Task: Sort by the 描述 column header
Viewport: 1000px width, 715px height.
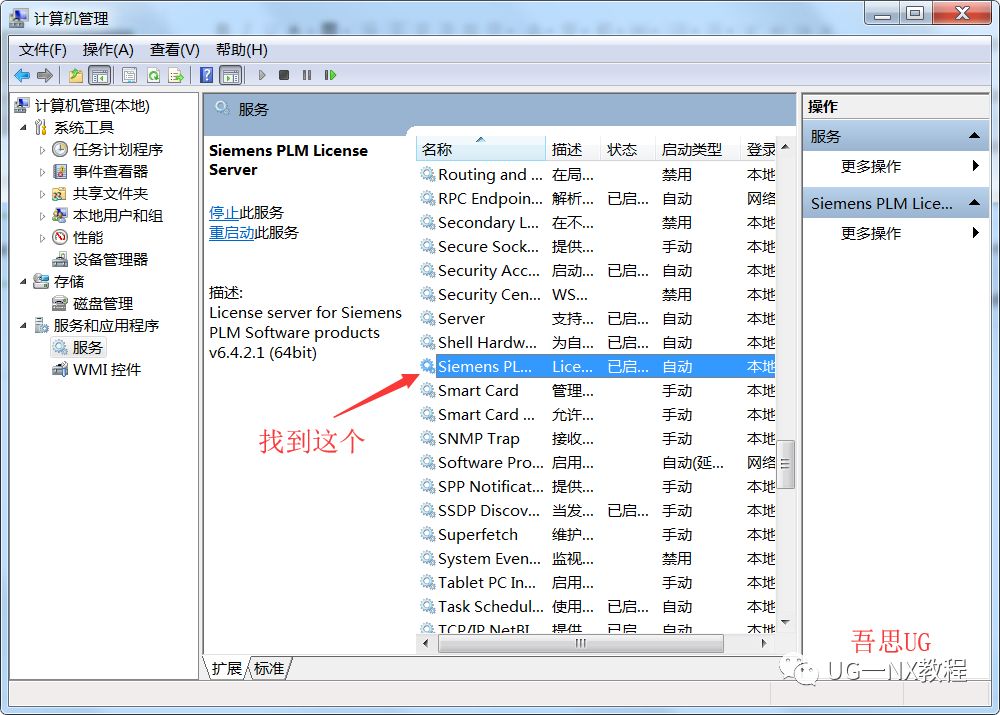Action: tap(573, 149)
